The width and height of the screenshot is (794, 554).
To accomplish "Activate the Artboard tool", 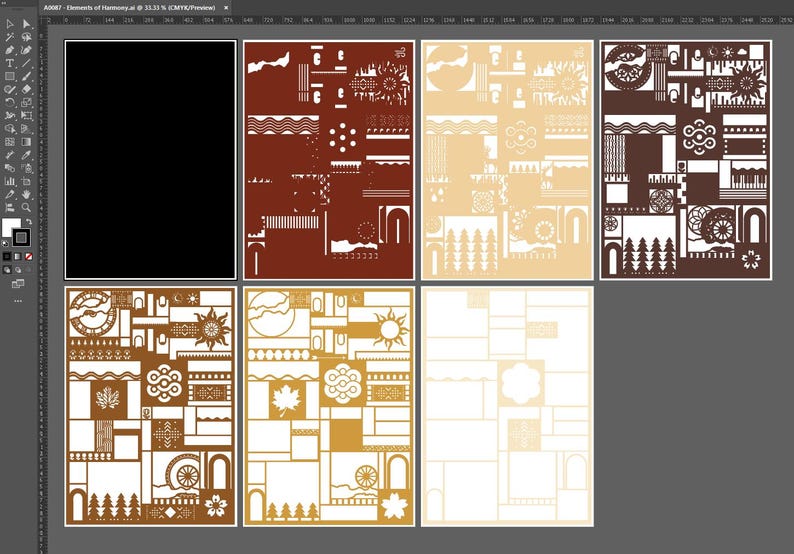I will [26, 181].
